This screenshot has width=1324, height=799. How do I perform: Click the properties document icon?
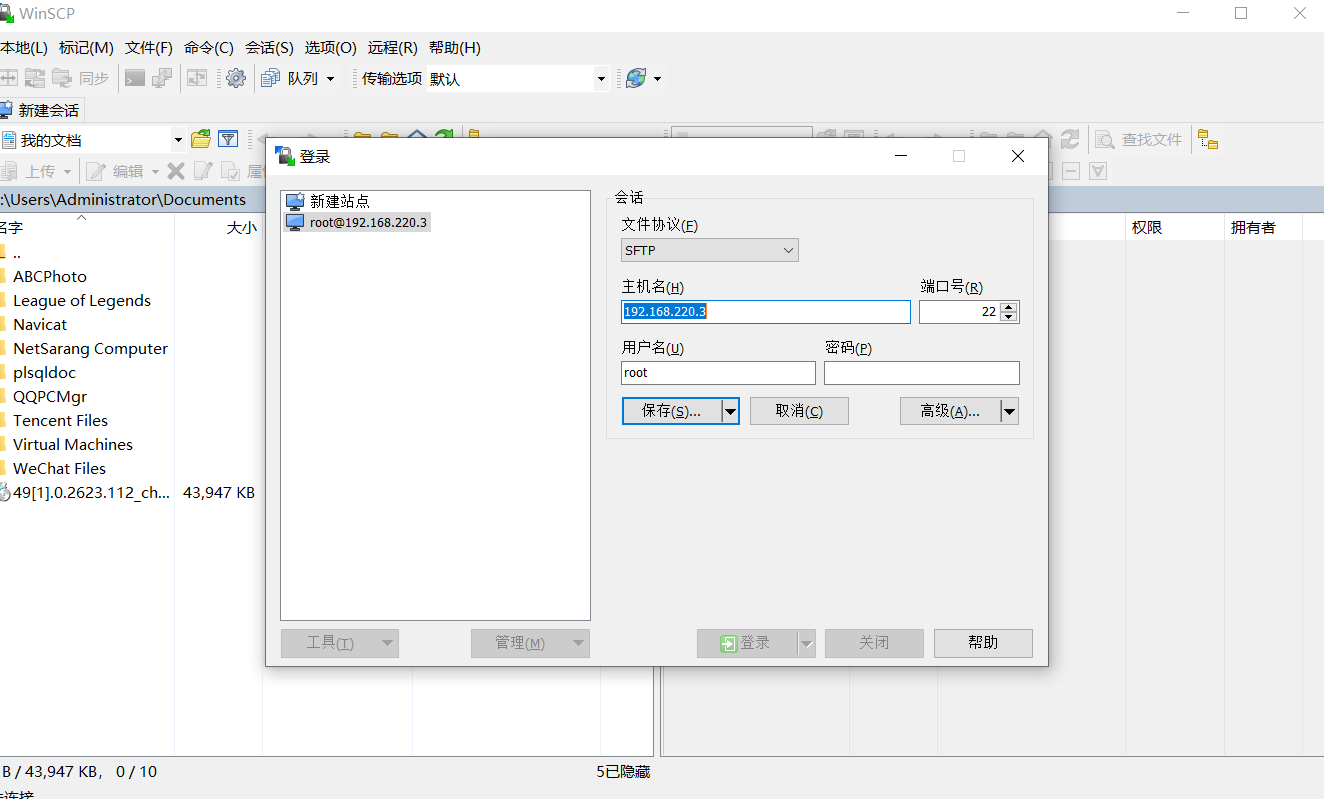(230, 171)
